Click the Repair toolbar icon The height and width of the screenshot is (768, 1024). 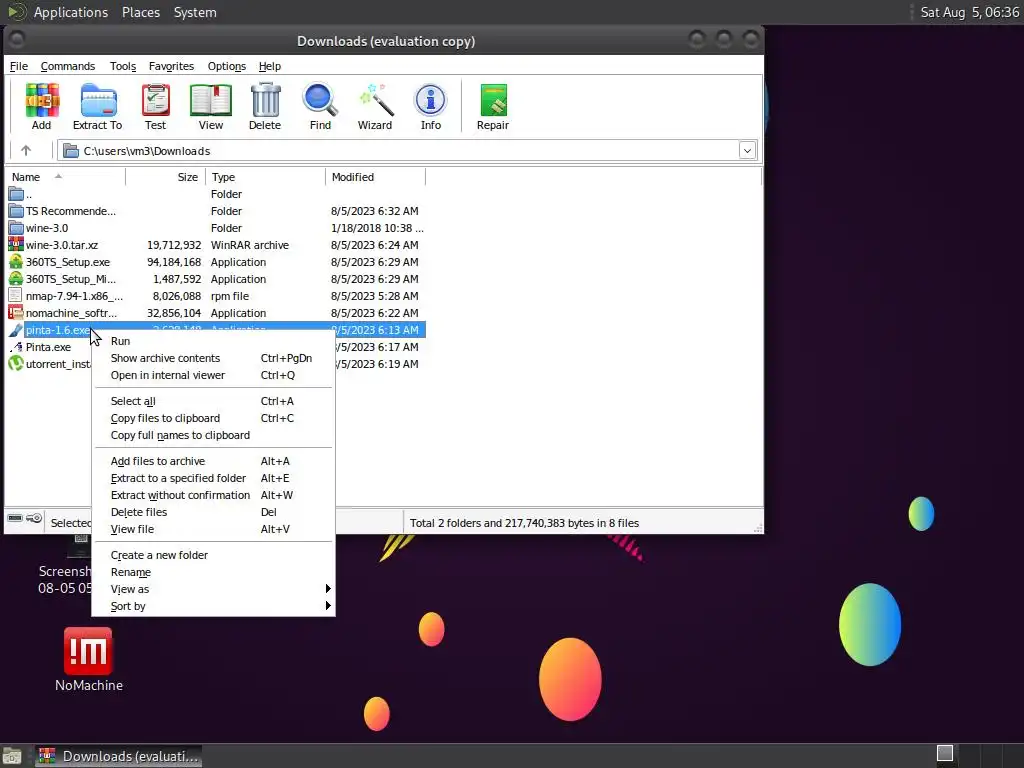point(493,101)
